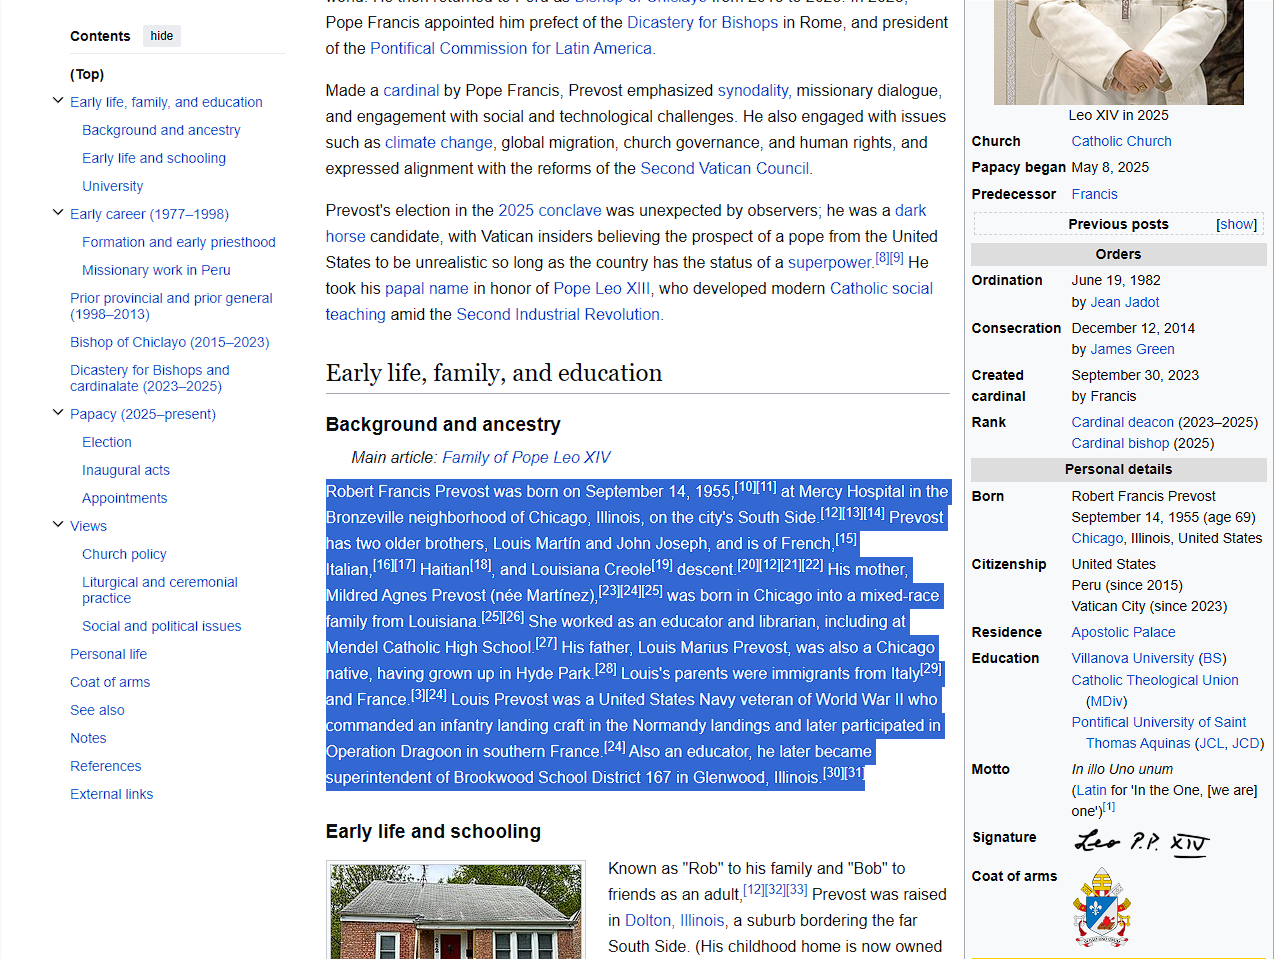Jump to (Top) of the article

[87, 74]
